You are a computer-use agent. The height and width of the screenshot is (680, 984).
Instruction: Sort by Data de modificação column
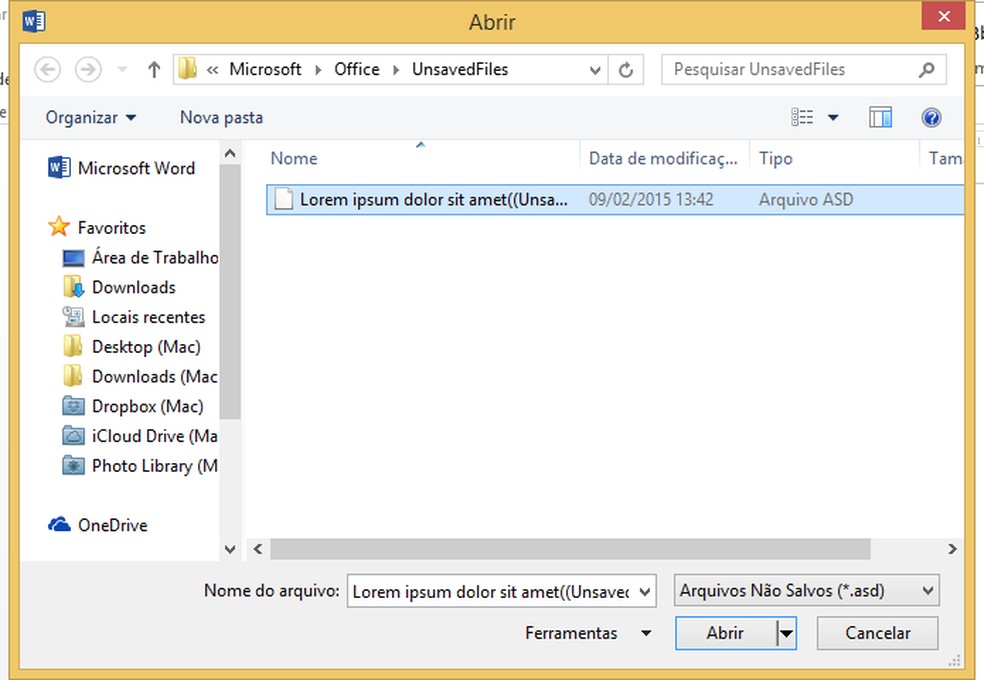[x=663, y=158]
